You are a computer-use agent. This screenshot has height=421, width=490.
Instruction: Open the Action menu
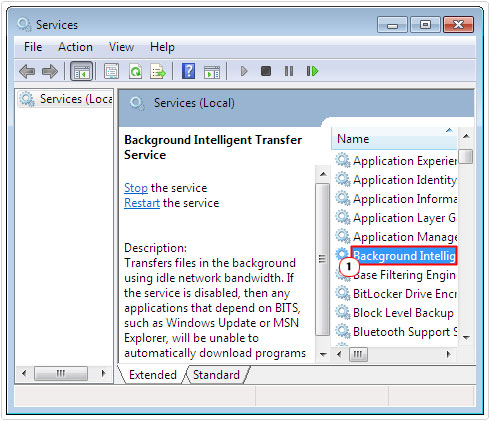pos(75,47)
